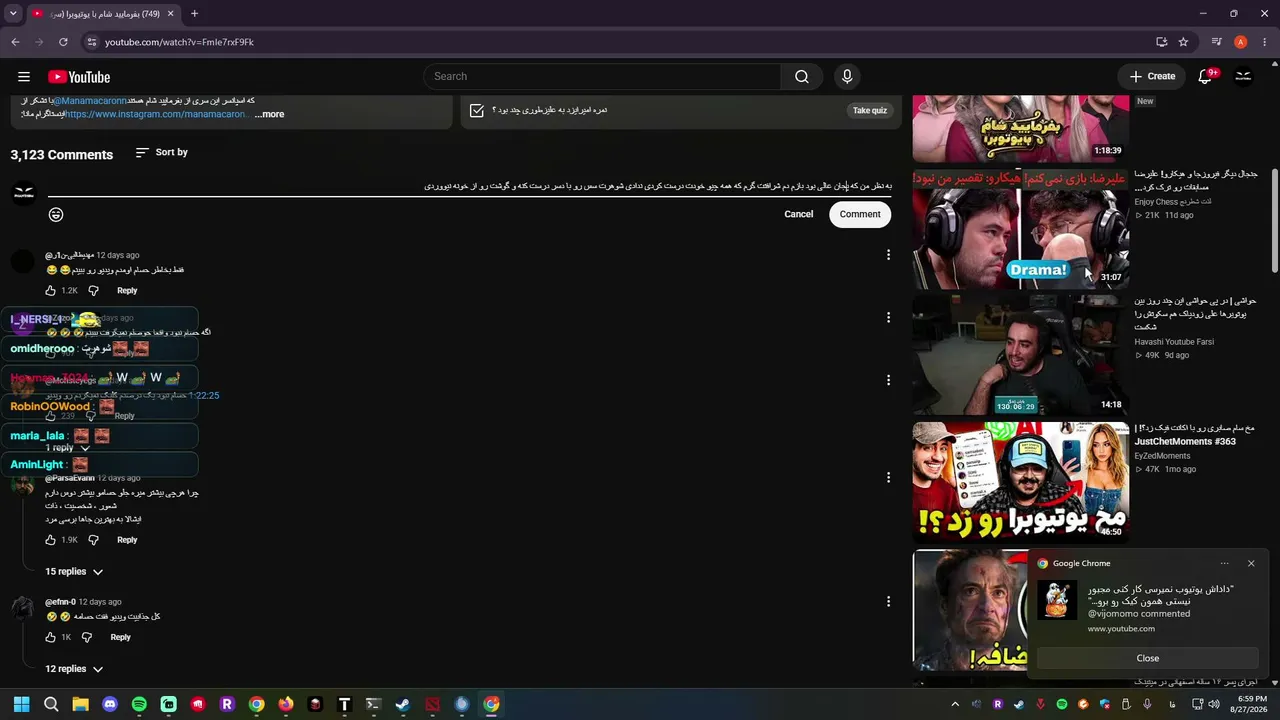Viewport: 1280px width, 720px height.
Task: Open Chrome's three-dot menu
Action: click(x=1265, y=42)
